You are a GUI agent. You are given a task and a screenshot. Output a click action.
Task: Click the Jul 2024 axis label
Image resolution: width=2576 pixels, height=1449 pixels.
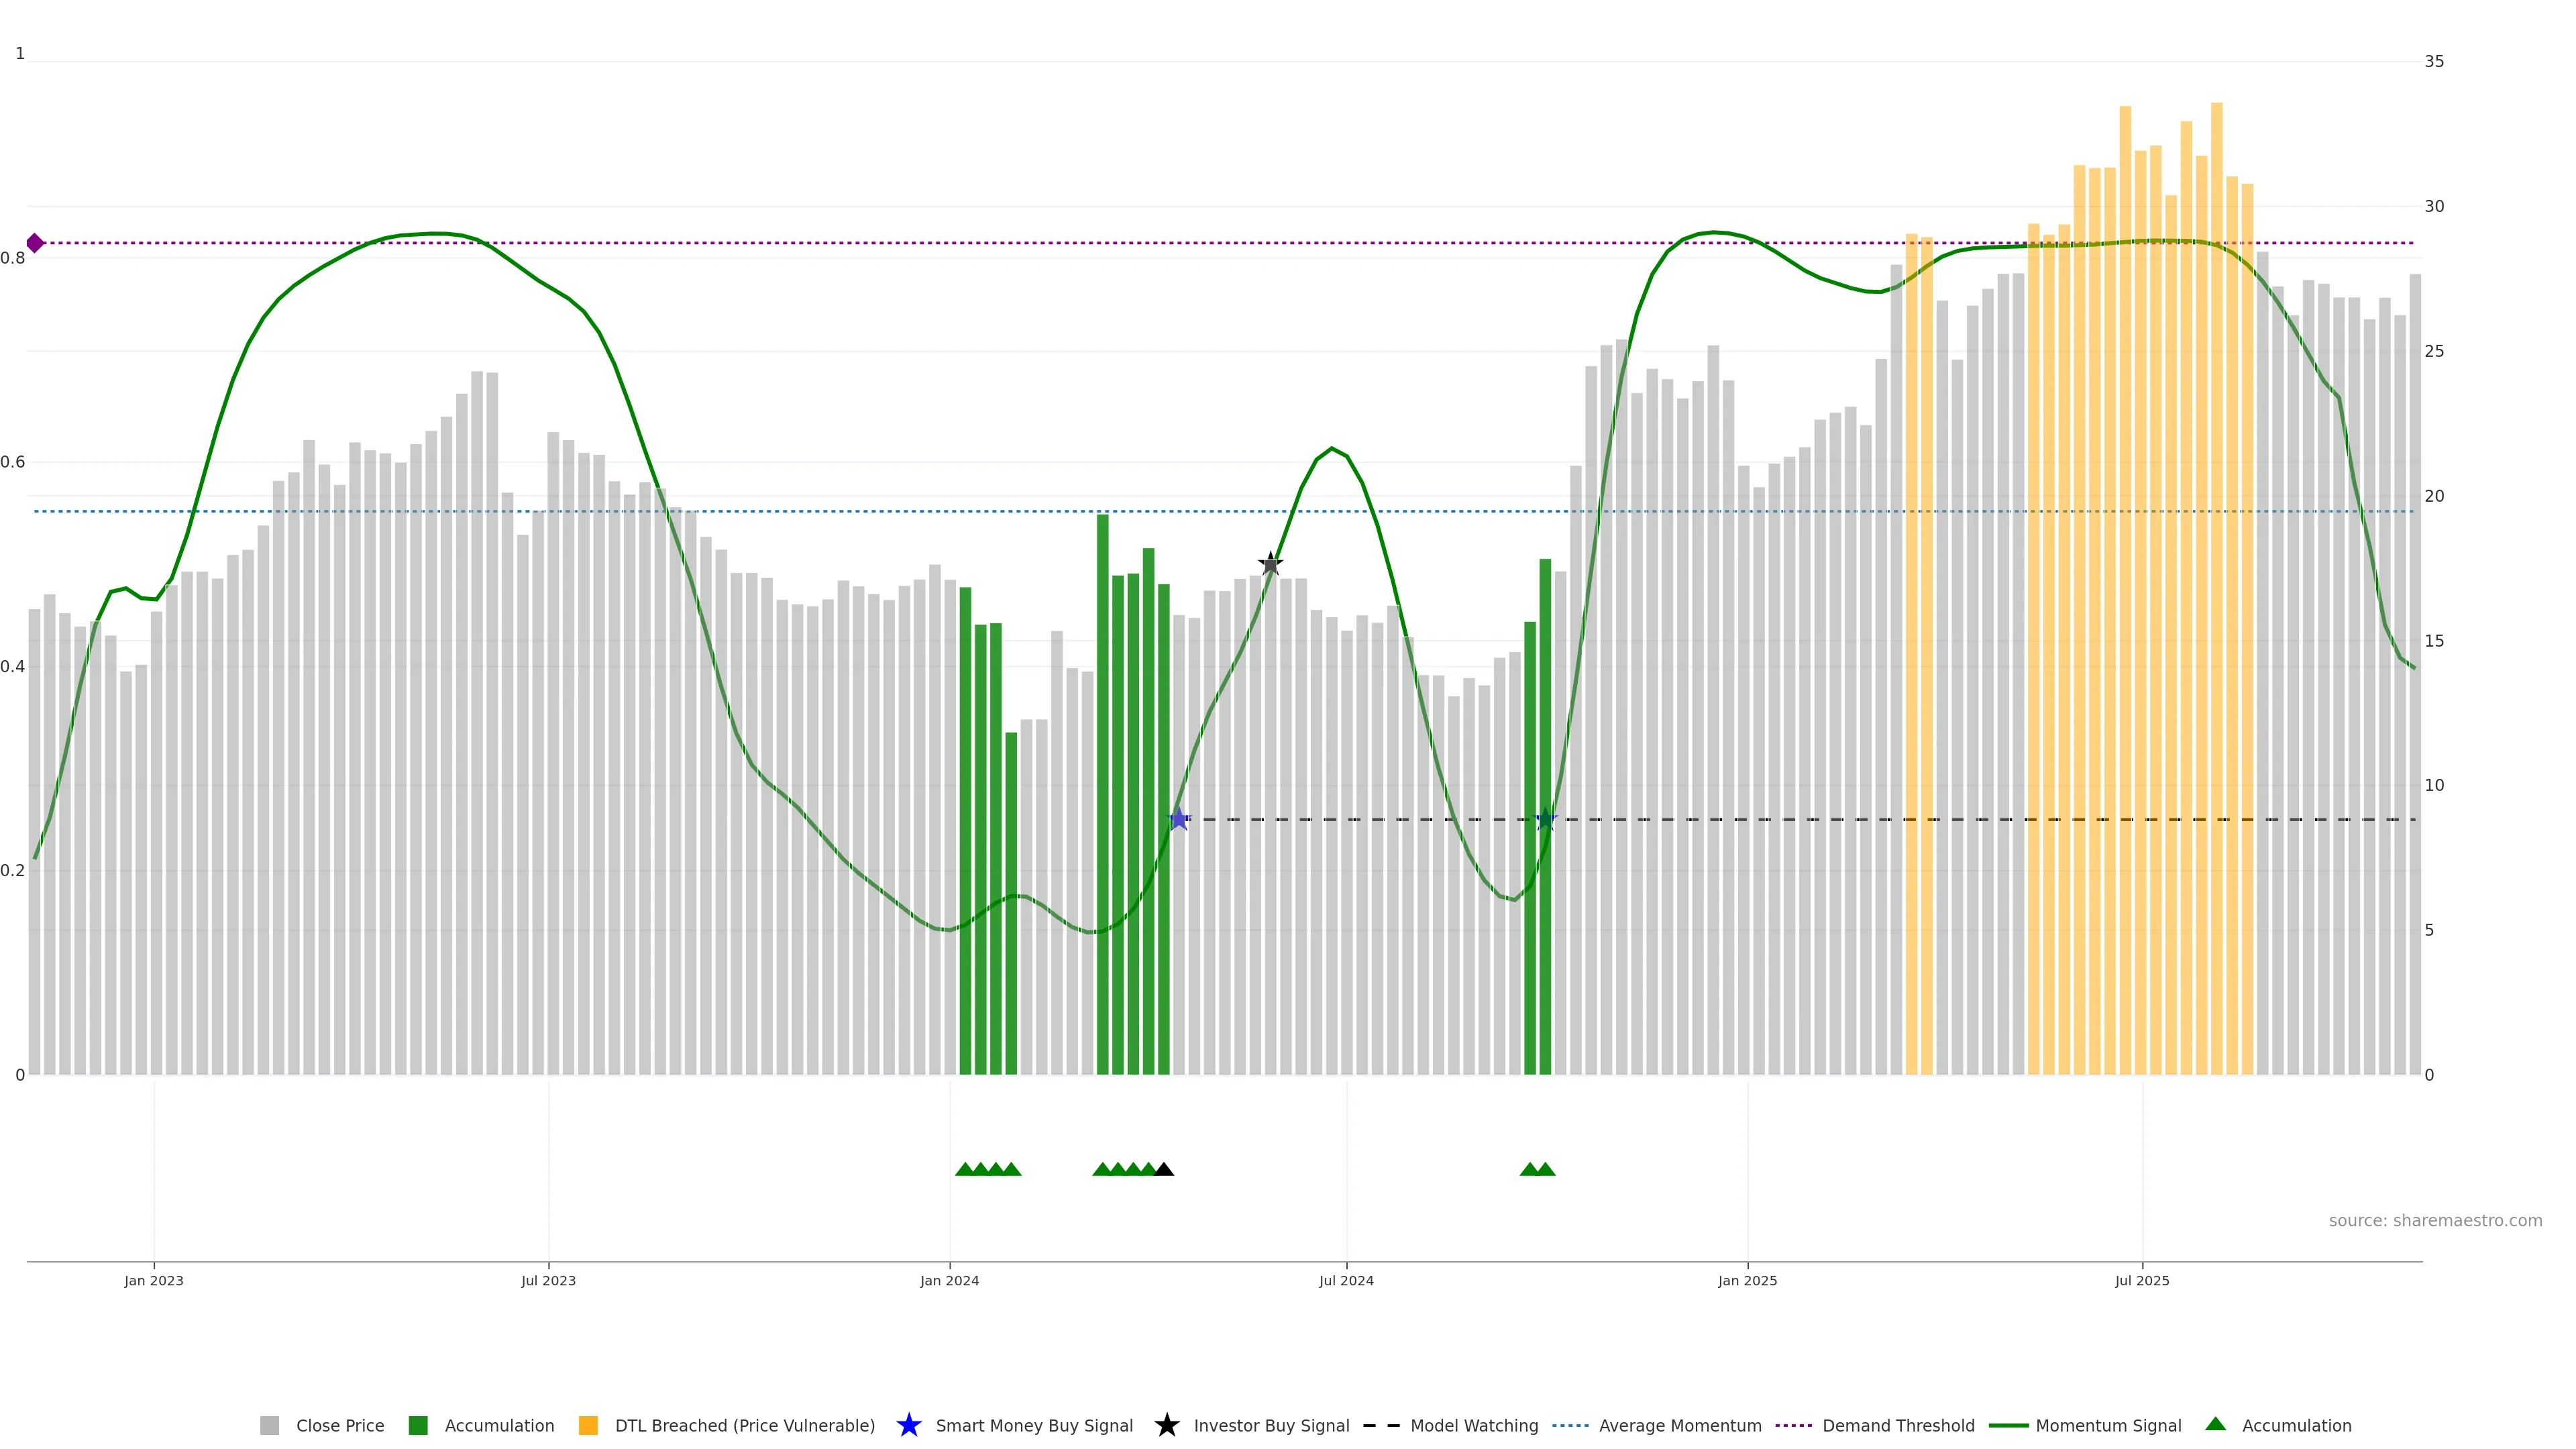tap(1346, 1280)
